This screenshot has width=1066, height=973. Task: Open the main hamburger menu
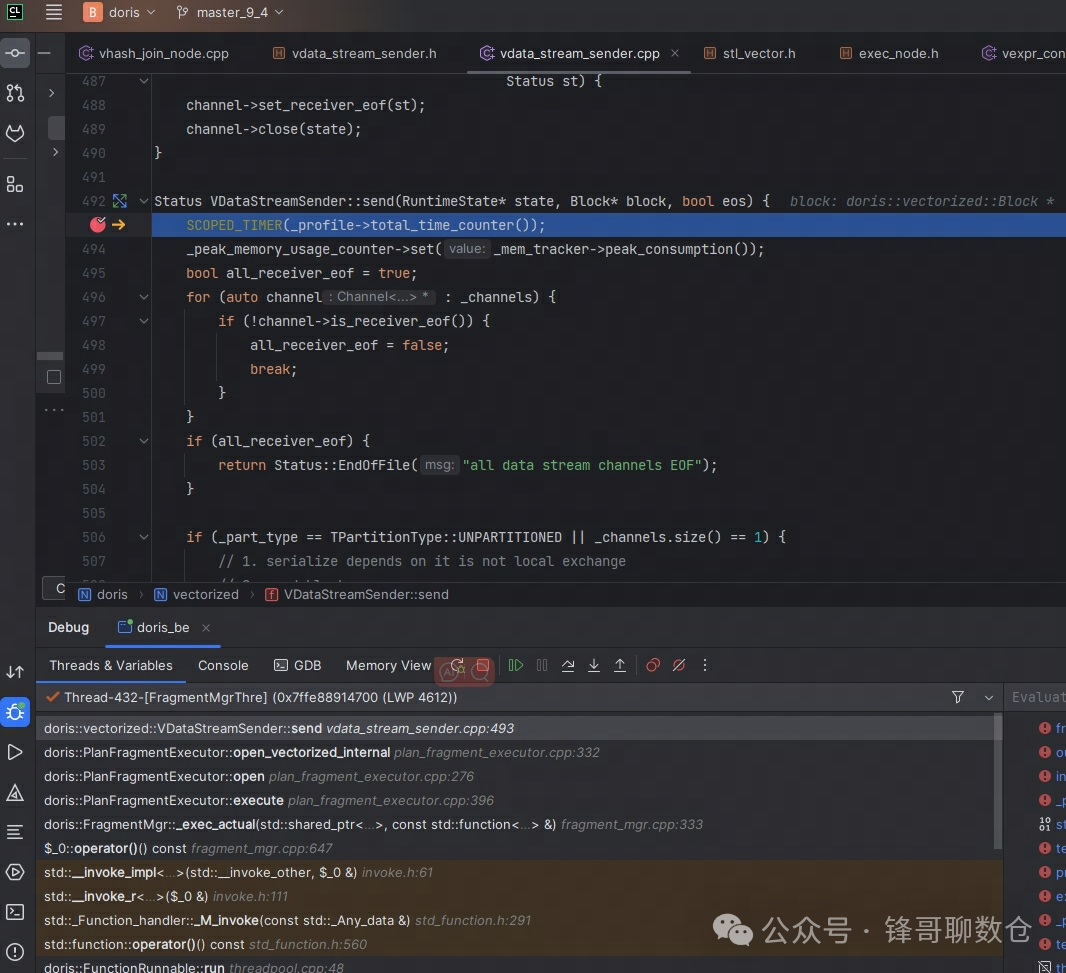coord(54,12)
